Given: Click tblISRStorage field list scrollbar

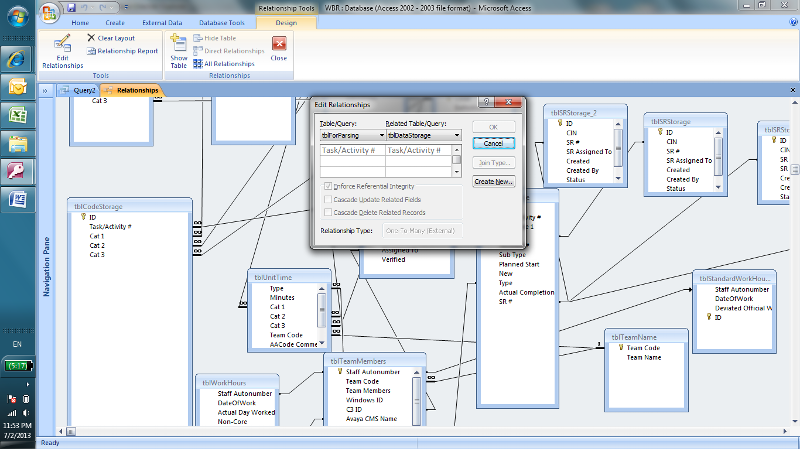Looking at the screenshot, I should [718, 160].
